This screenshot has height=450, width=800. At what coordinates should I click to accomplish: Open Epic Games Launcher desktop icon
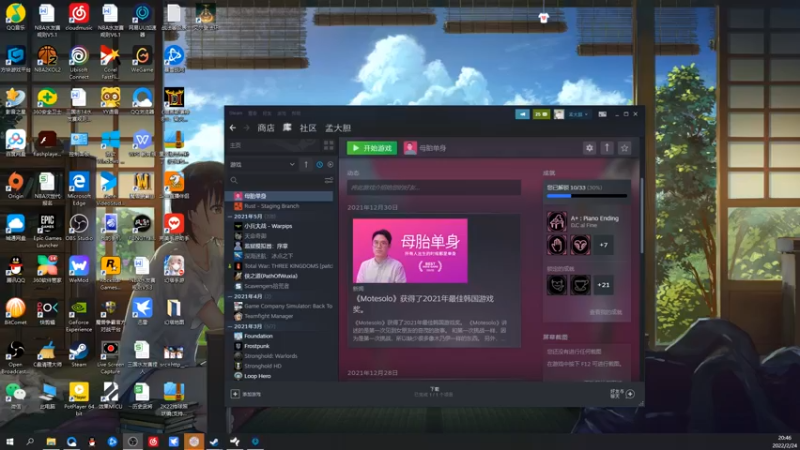47,231
